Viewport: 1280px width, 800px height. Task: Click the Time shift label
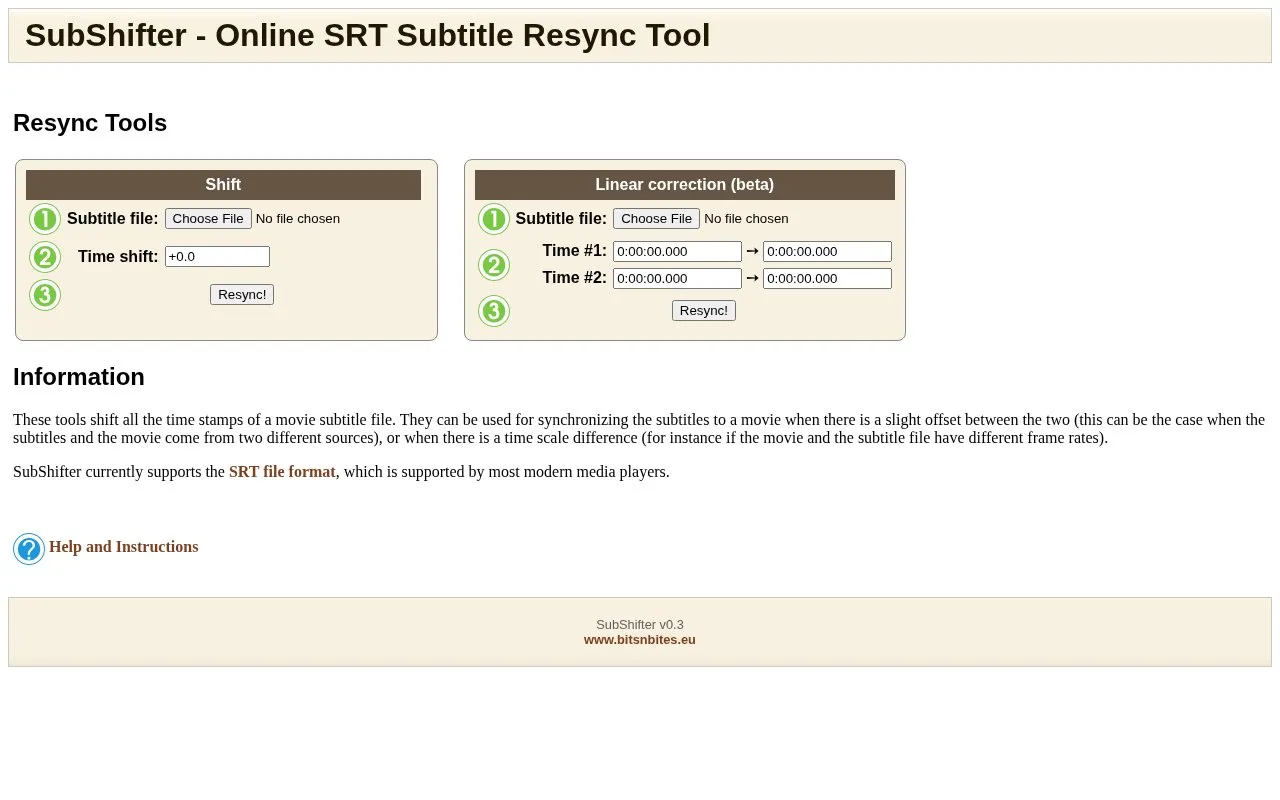[118, 257]
